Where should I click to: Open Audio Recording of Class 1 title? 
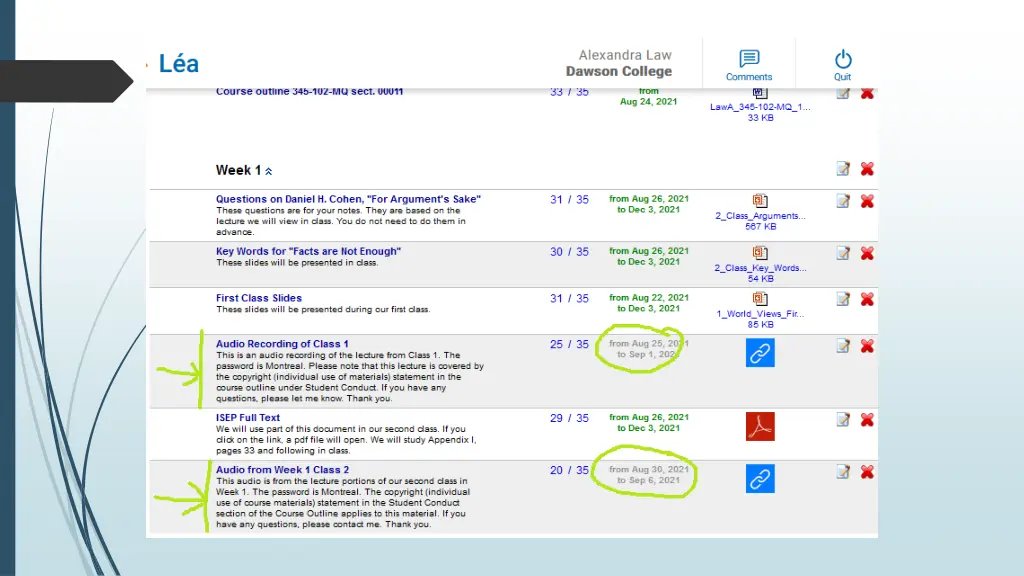click(282, 344)
